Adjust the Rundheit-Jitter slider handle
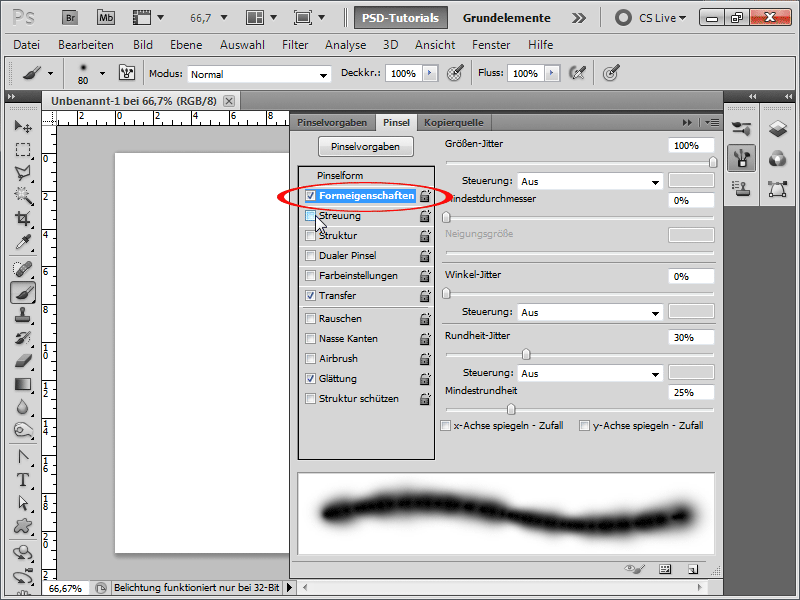Screen dimensions: 800x600 coord(526,354)
